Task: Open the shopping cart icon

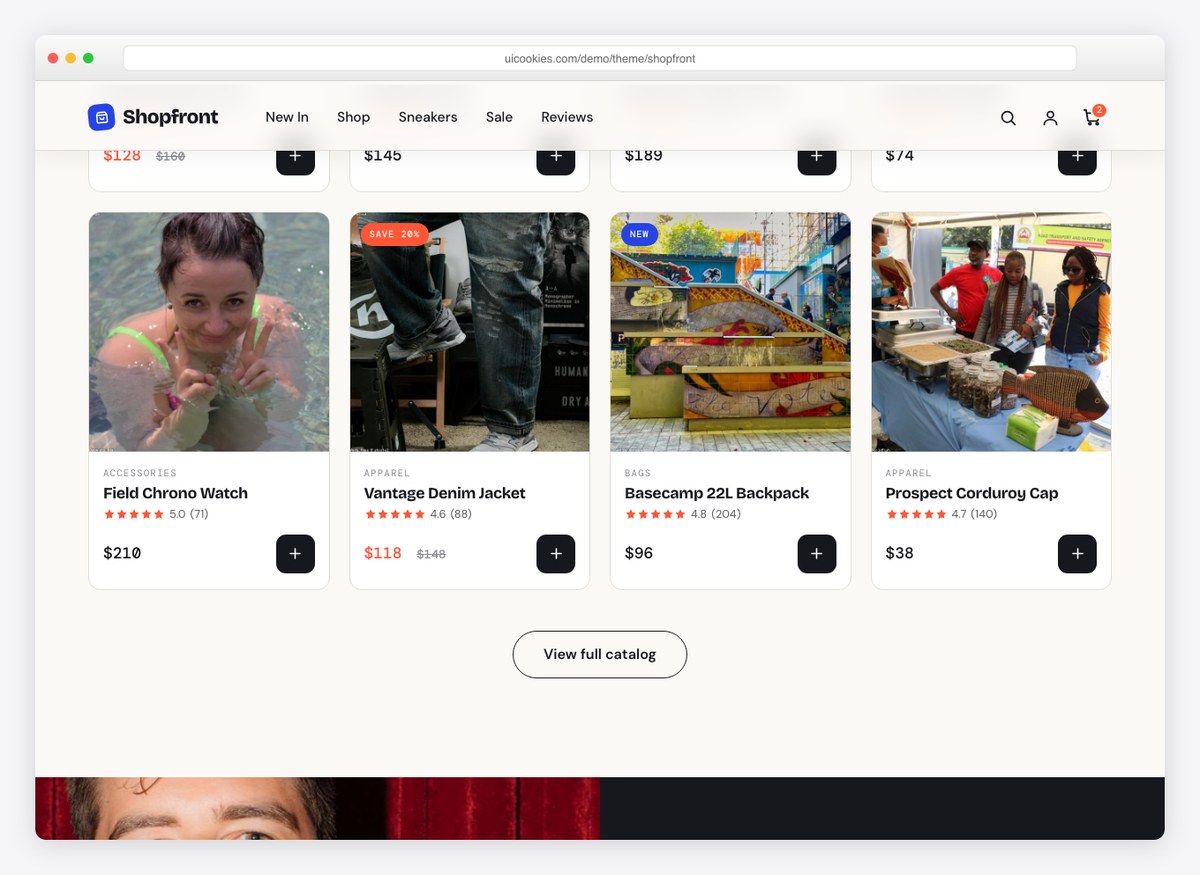Action: (x=1092, y=118)
